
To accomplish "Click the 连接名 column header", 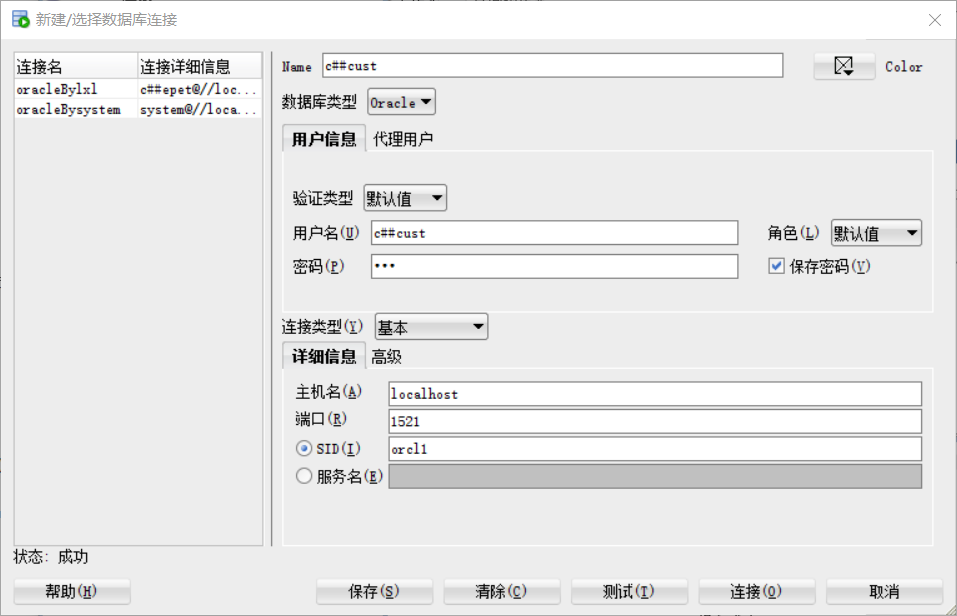I will 76,66.
